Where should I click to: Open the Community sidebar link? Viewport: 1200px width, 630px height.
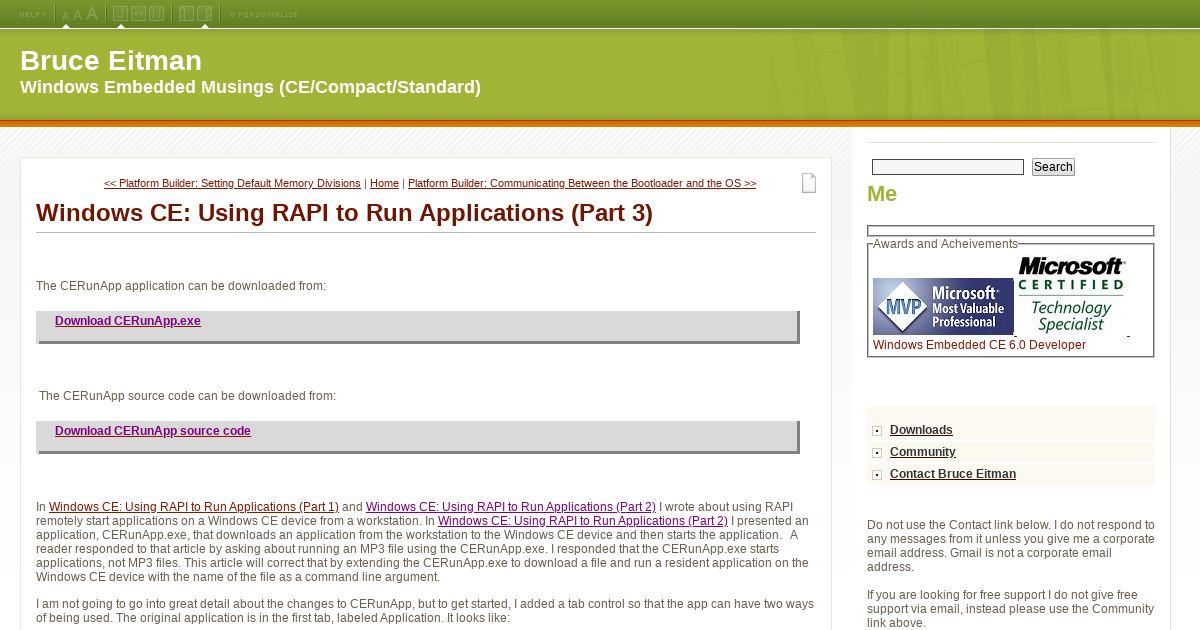point(923,452)
